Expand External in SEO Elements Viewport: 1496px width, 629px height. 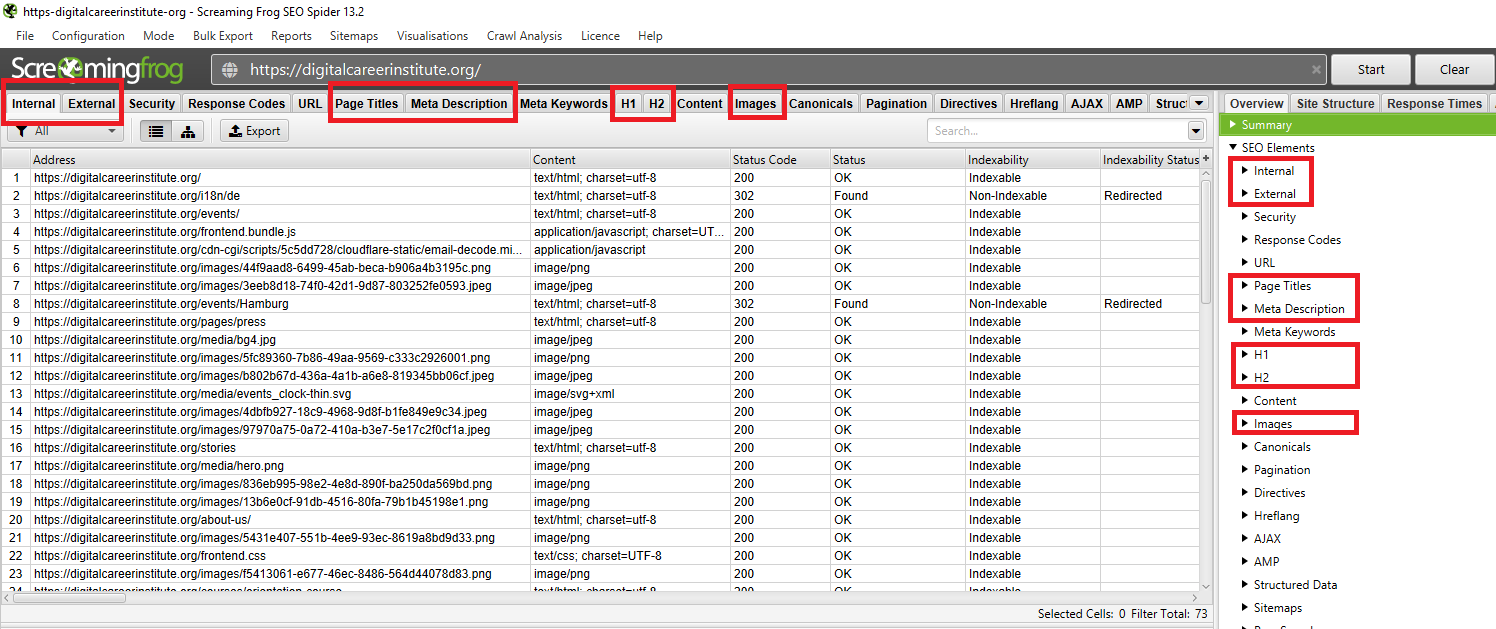(x=1245, y=194)
